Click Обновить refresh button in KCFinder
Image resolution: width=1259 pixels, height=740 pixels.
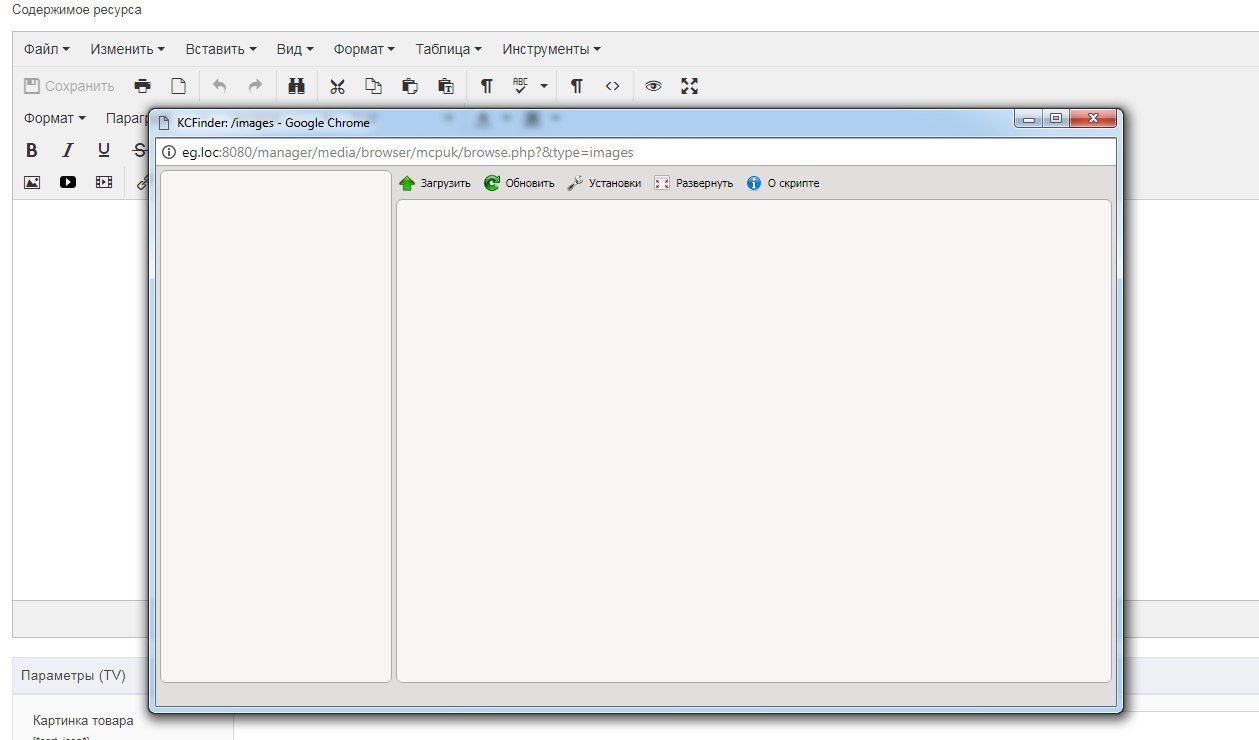click(519, 183)
